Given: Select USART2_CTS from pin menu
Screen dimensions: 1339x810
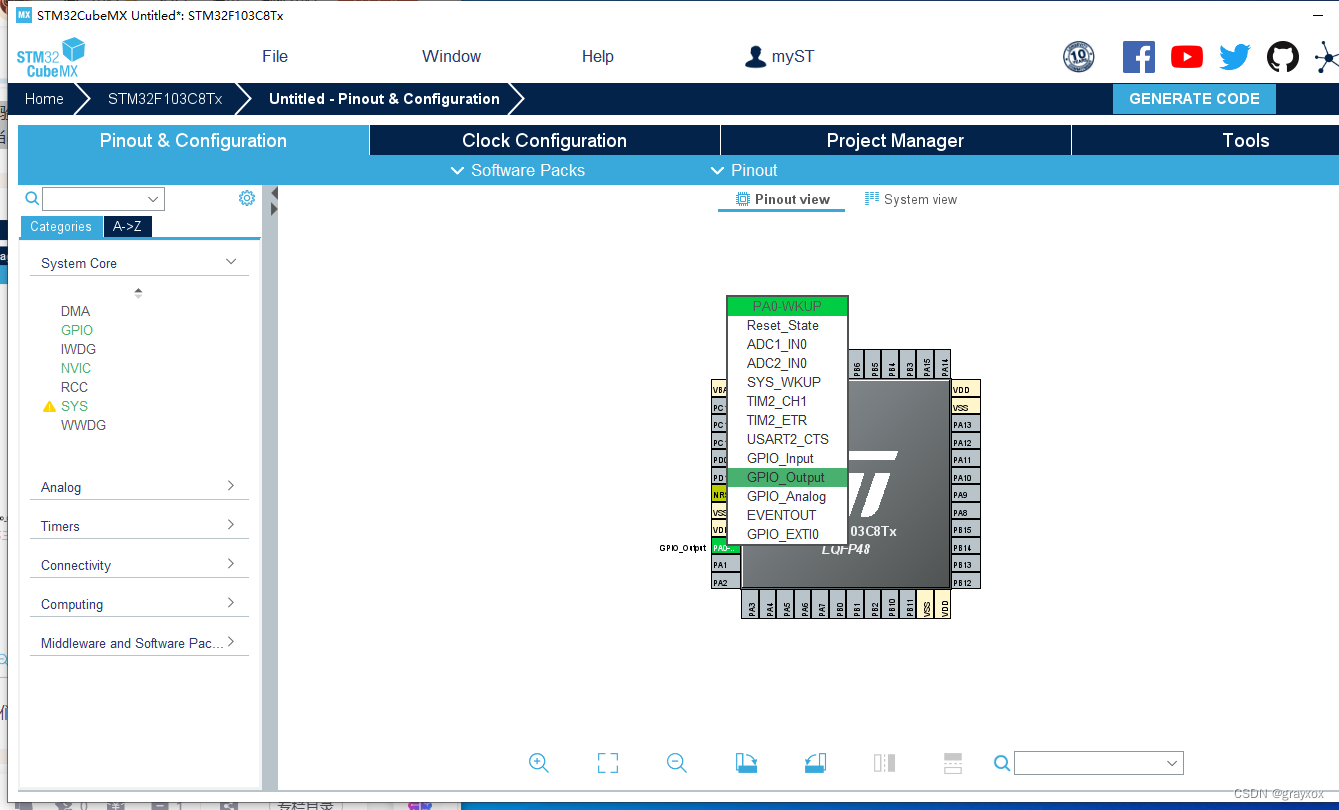Looking at the screenshot, I should click(787, 440).
